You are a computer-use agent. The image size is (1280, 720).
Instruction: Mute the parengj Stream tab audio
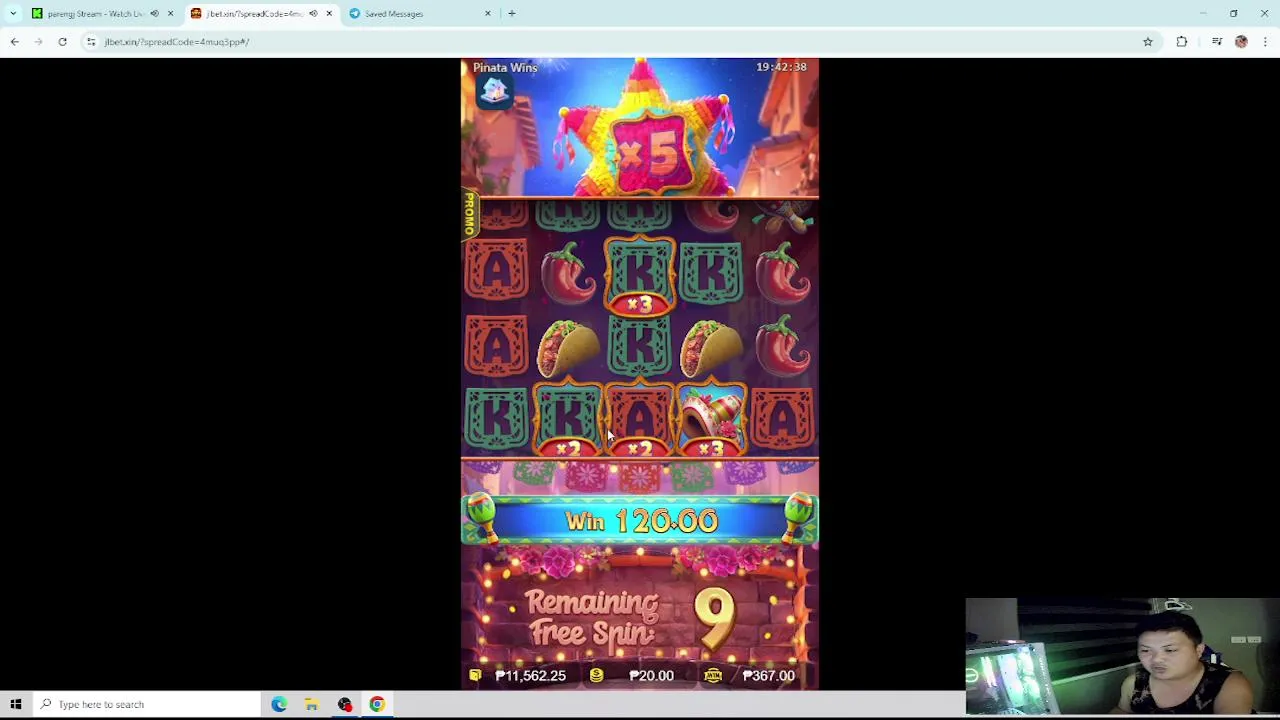click(x=154, y=14)
